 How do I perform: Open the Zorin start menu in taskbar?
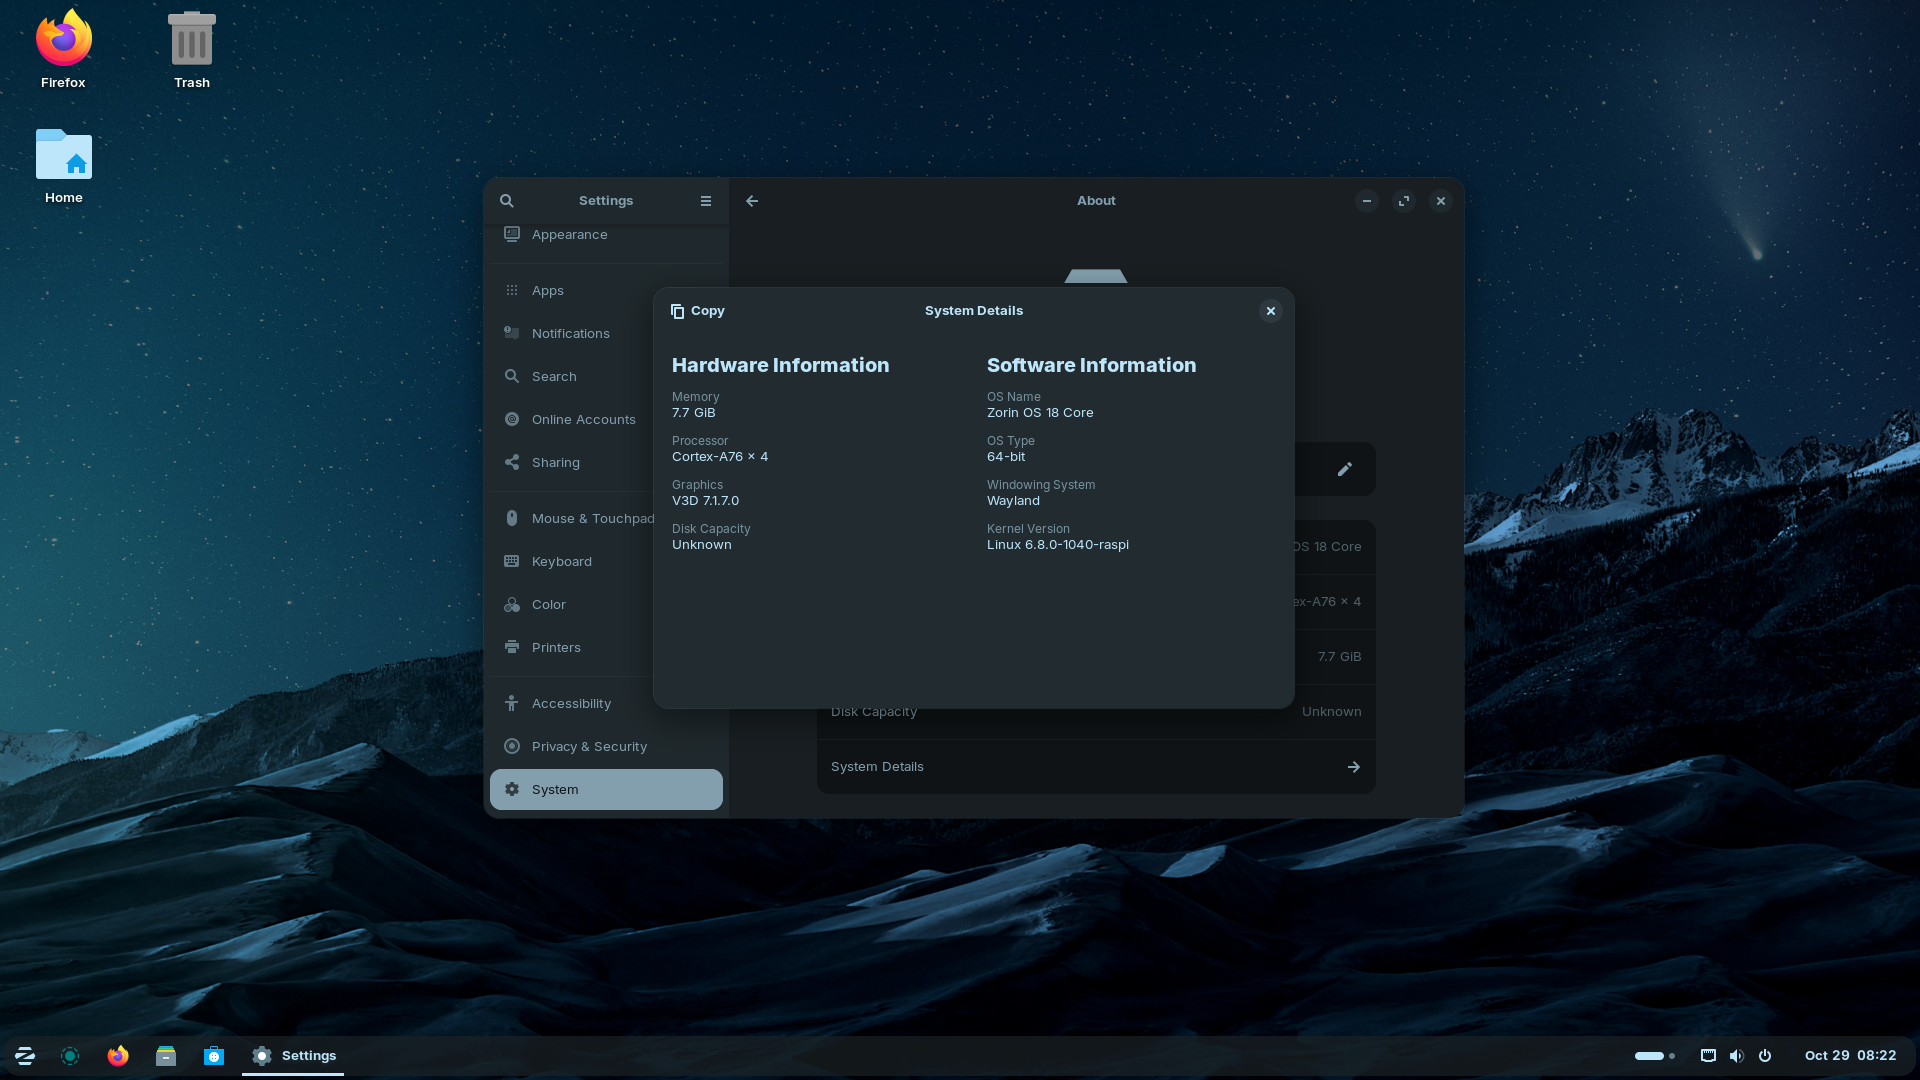tap(25, 1056)
